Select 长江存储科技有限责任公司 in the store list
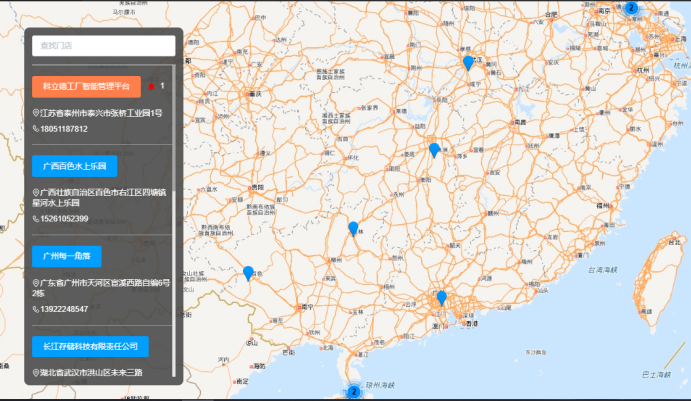This screenshot has width=691, height=401. pos(90,346)
